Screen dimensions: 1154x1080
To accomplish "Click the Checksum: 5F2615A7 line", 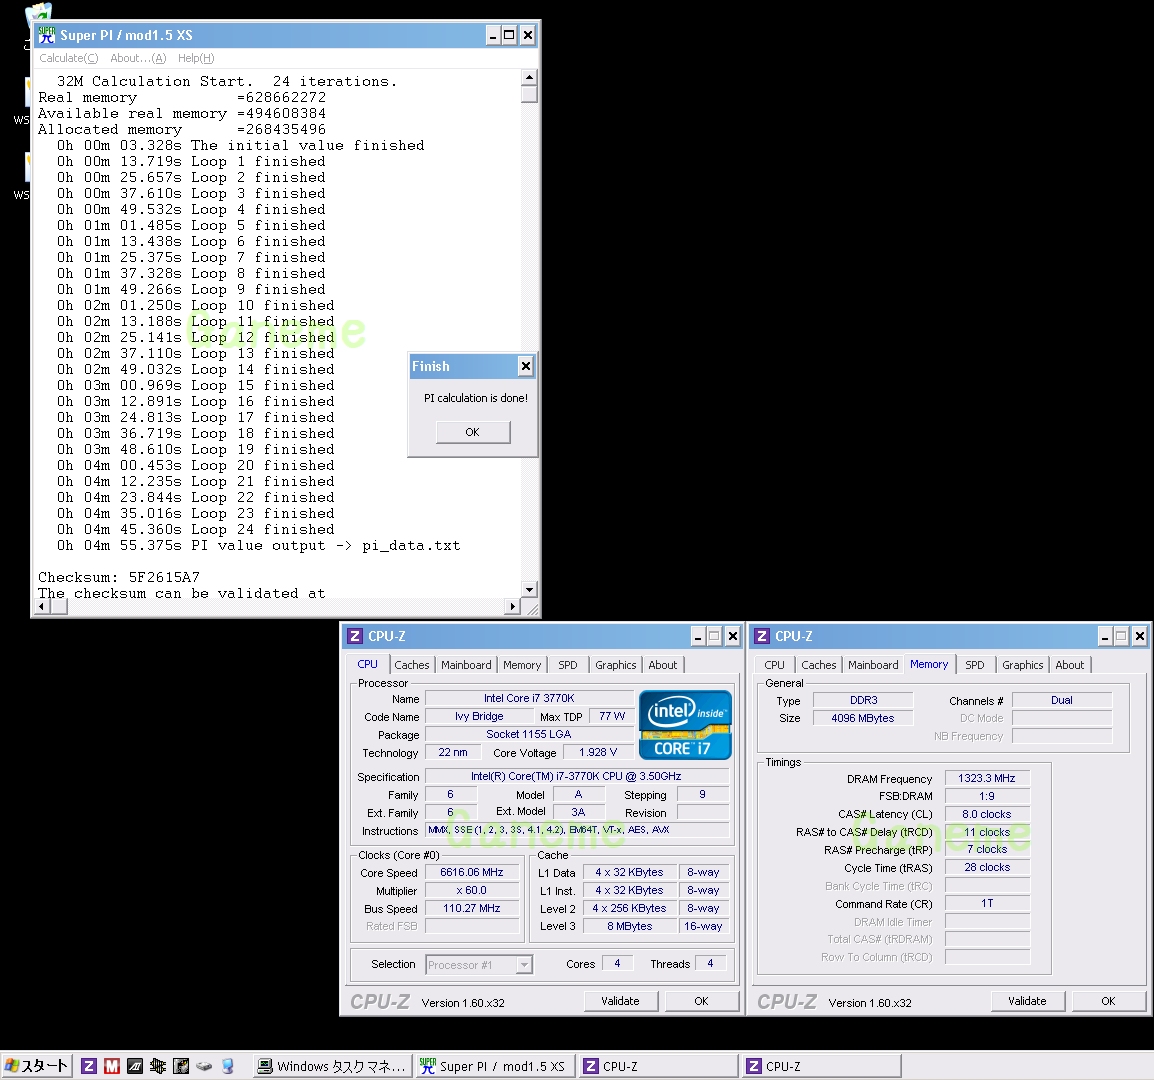I will [x=119, y=577].
